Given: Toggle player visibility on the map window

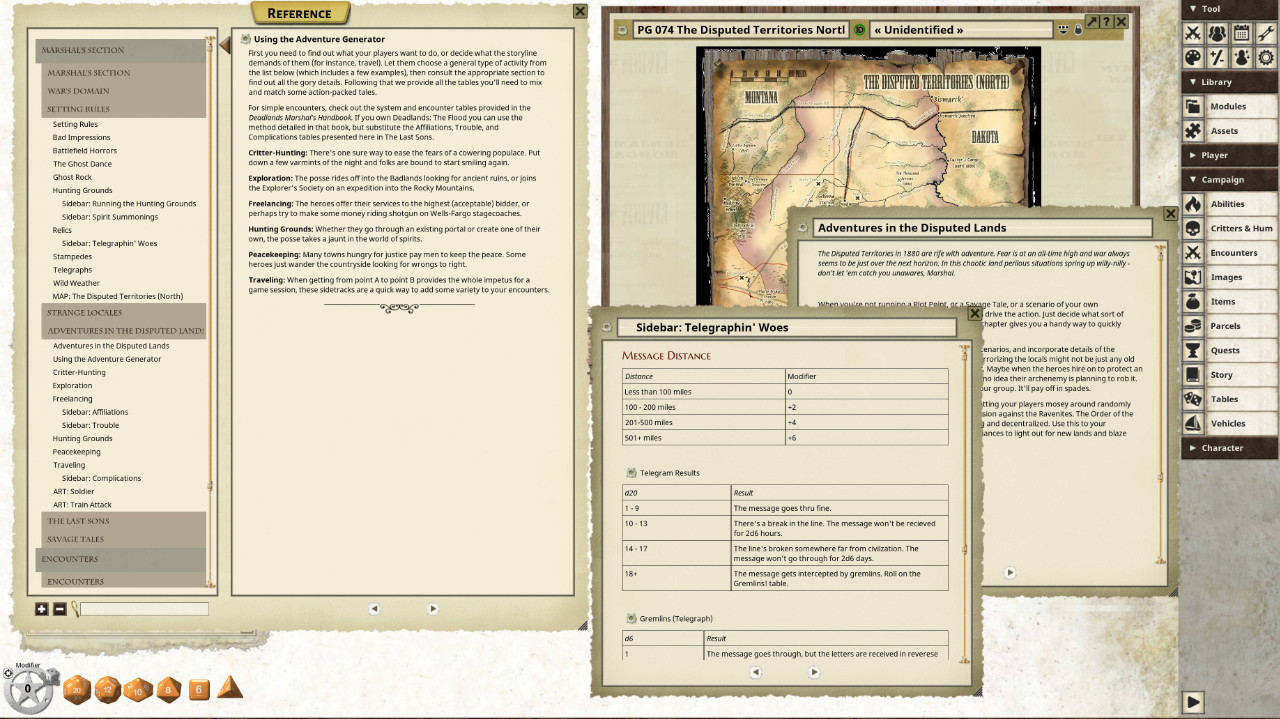Looking at the screenshot, I should pos(1062,30).
